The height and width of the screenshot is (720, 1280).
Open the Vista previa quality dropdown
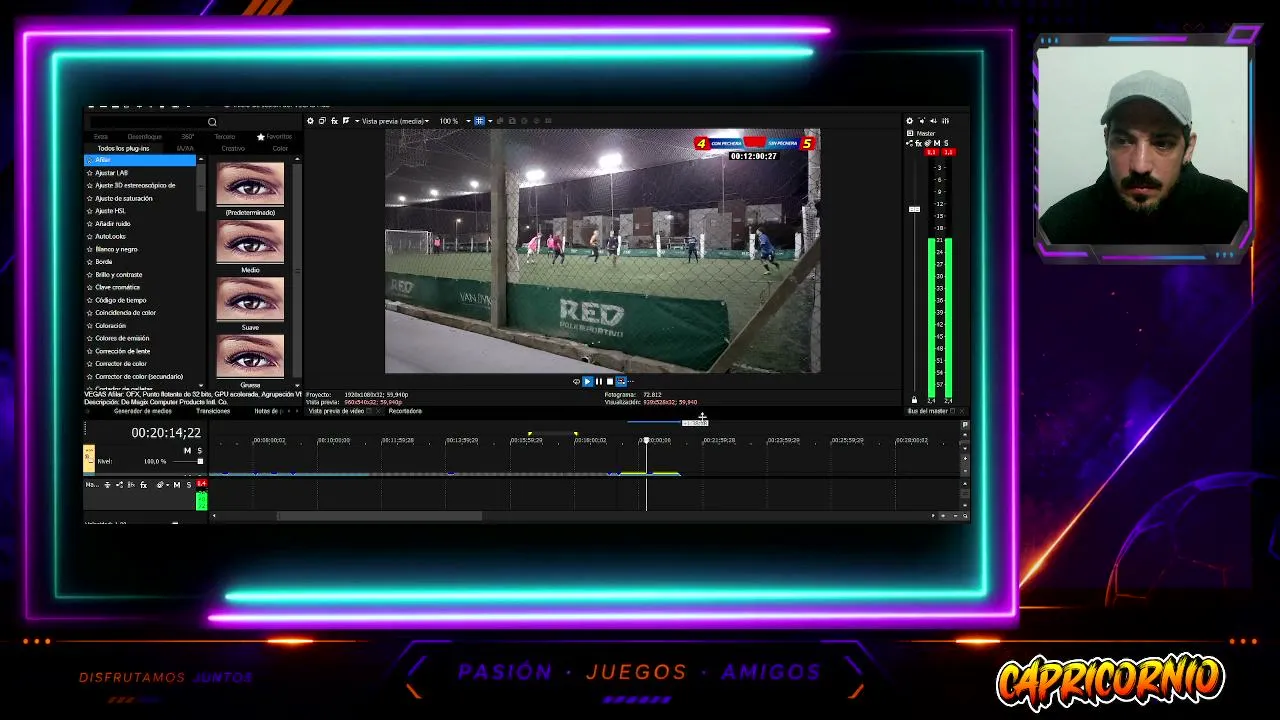point(395,121)
